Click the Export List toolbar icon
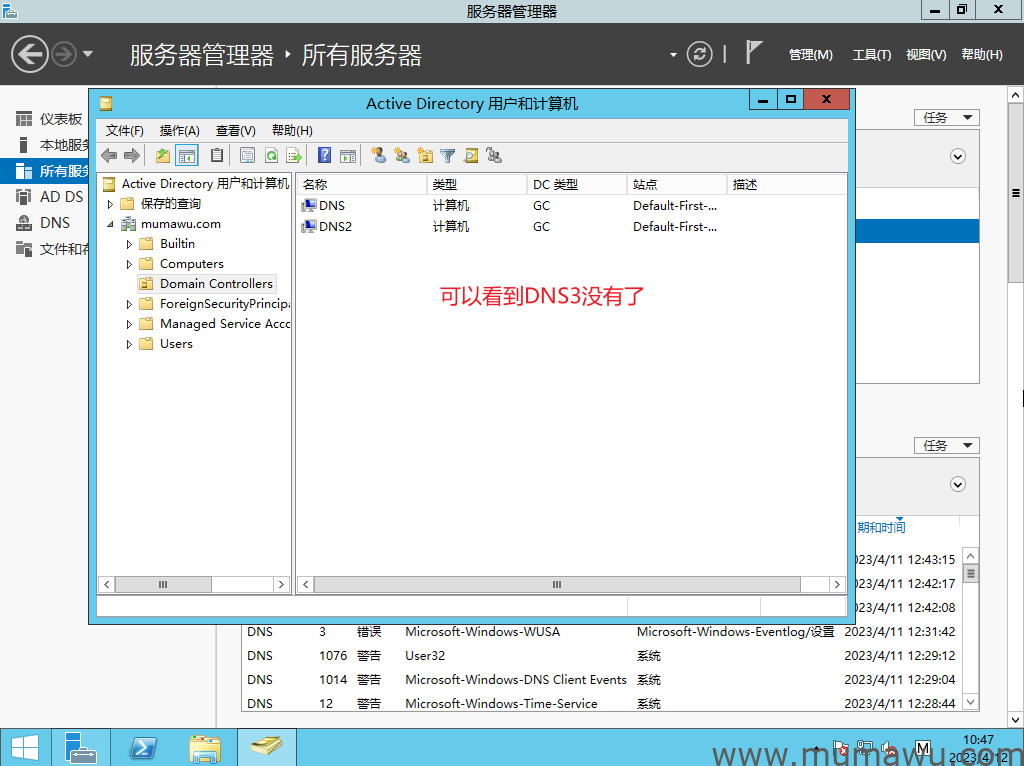Image resolution: width=1024 pixels, height=766 pixels. pyautogui.click(x=294, y=155)
